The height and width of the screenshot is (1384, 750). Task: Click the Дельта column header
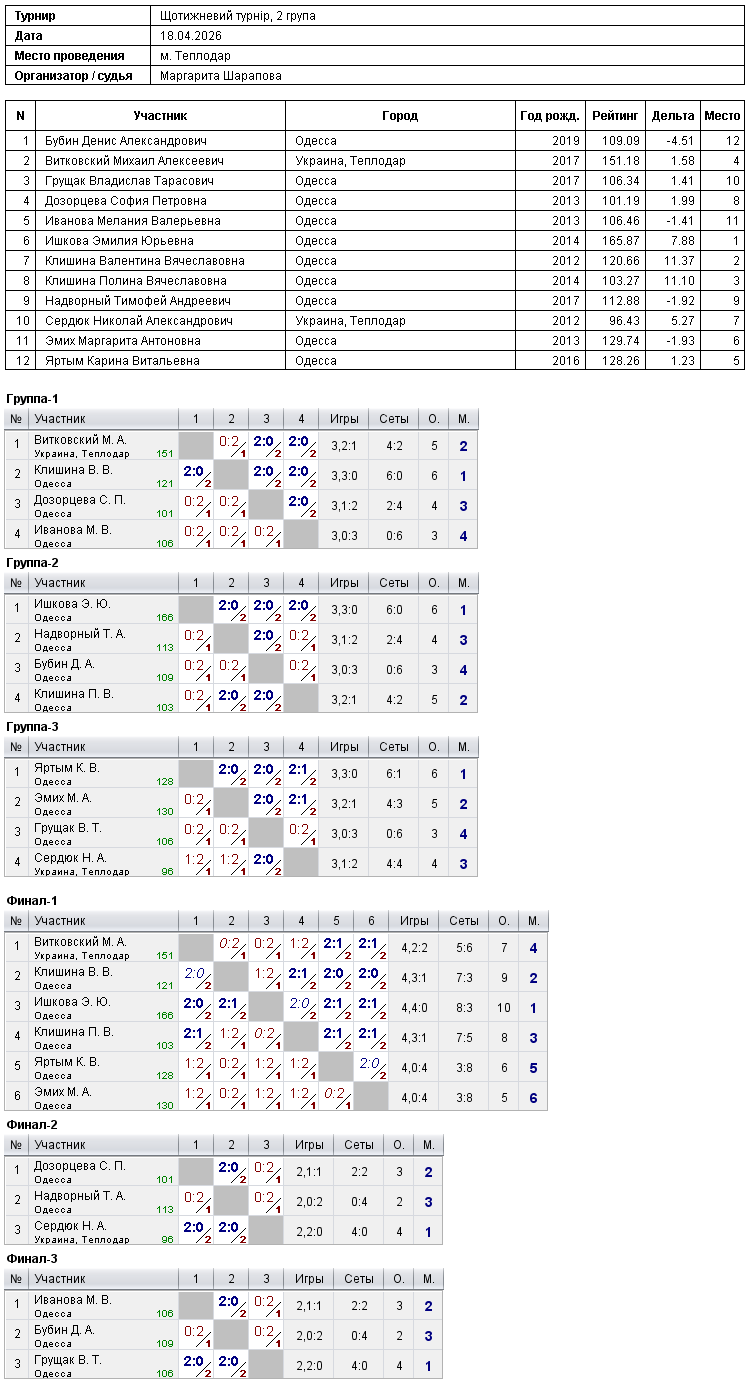(x=673, y=116)
